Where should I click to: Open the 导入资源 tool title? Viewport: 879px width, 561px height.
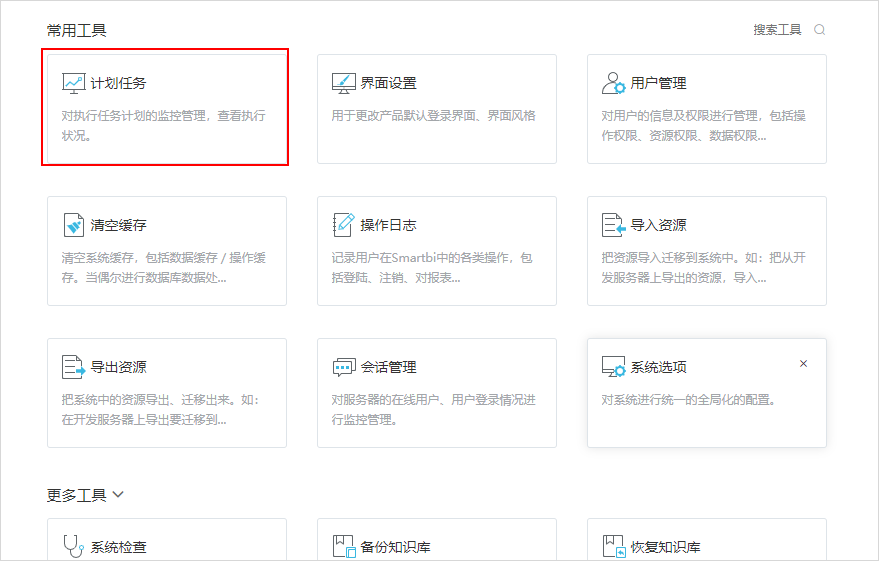(658, 225)
